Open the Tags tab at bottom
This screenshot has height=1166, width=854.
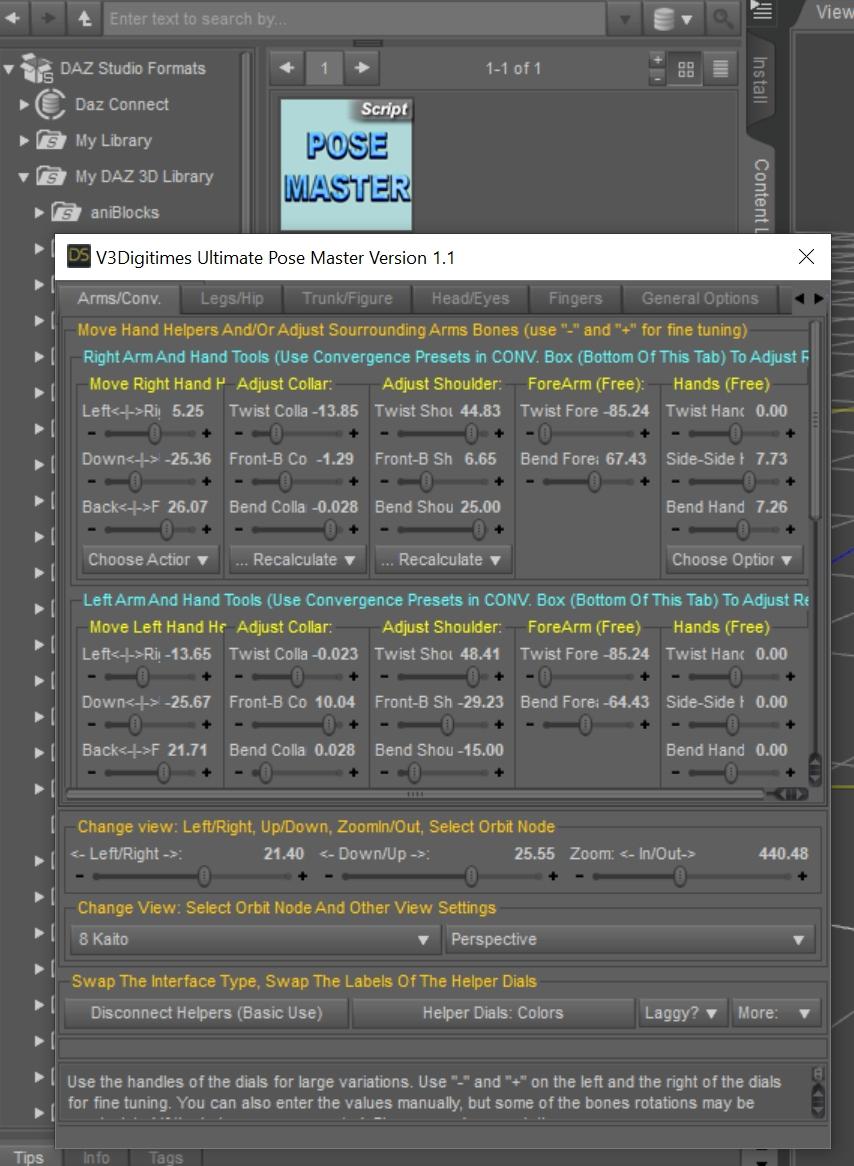point(165,1157)
